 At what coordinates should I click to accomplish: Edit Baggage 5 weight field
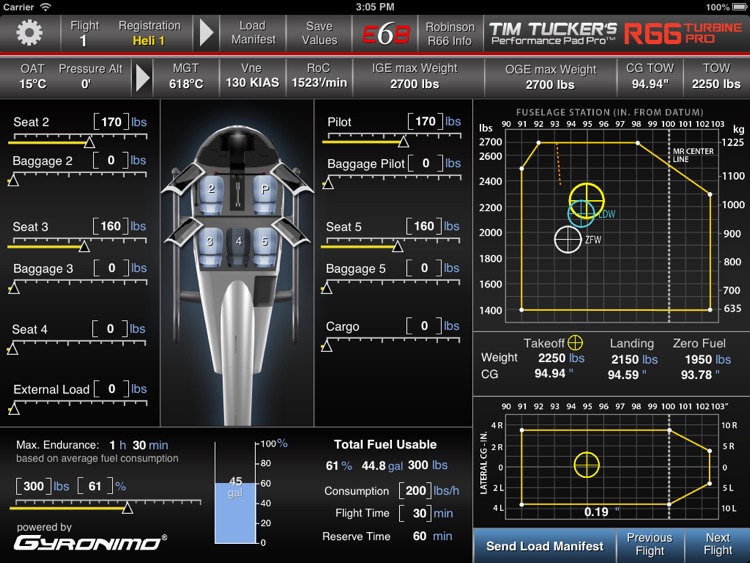click(424, 268)
